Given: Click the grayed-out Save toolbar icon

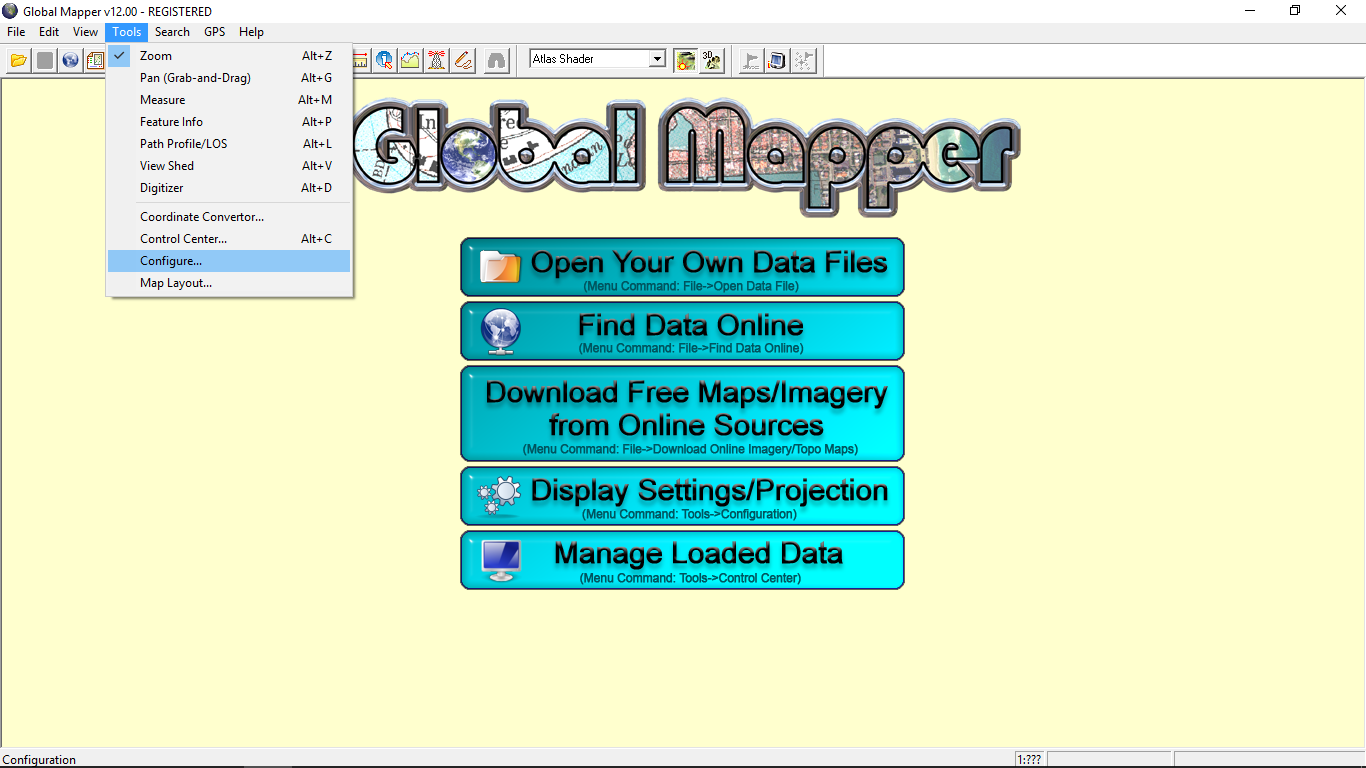Looking at the screenshot, I should (45, 60).
